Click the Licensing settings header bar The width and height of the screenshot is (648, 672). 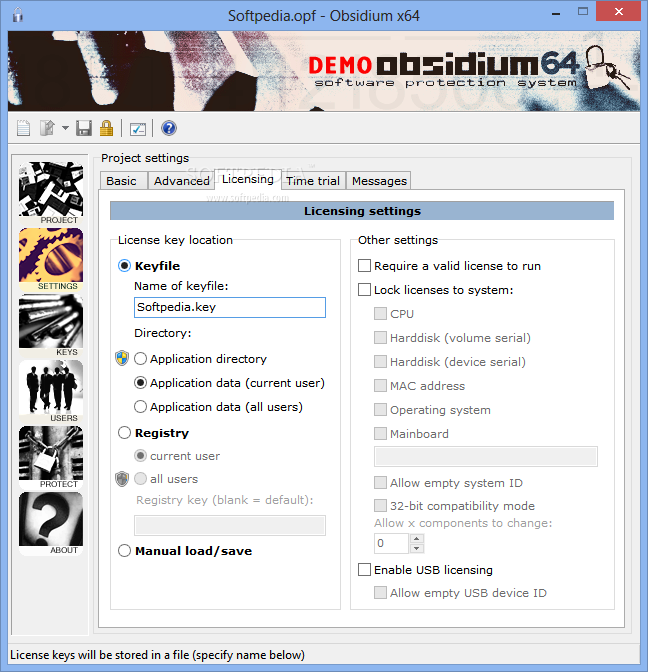(362, 211)
